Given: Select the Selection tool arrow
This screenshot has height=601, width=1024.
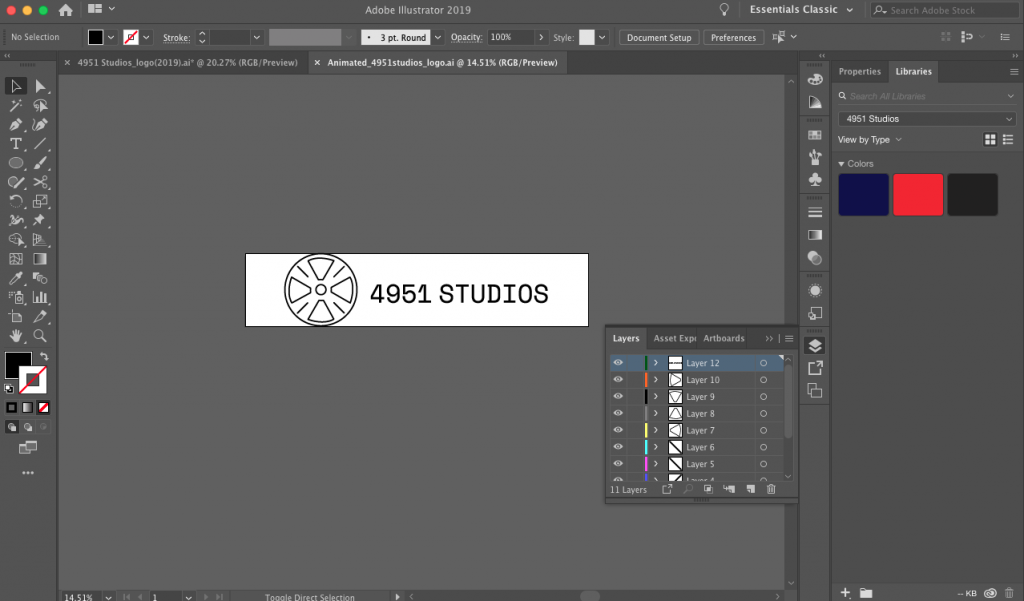Looking at the screenshot, I should (x=16, y=86).
